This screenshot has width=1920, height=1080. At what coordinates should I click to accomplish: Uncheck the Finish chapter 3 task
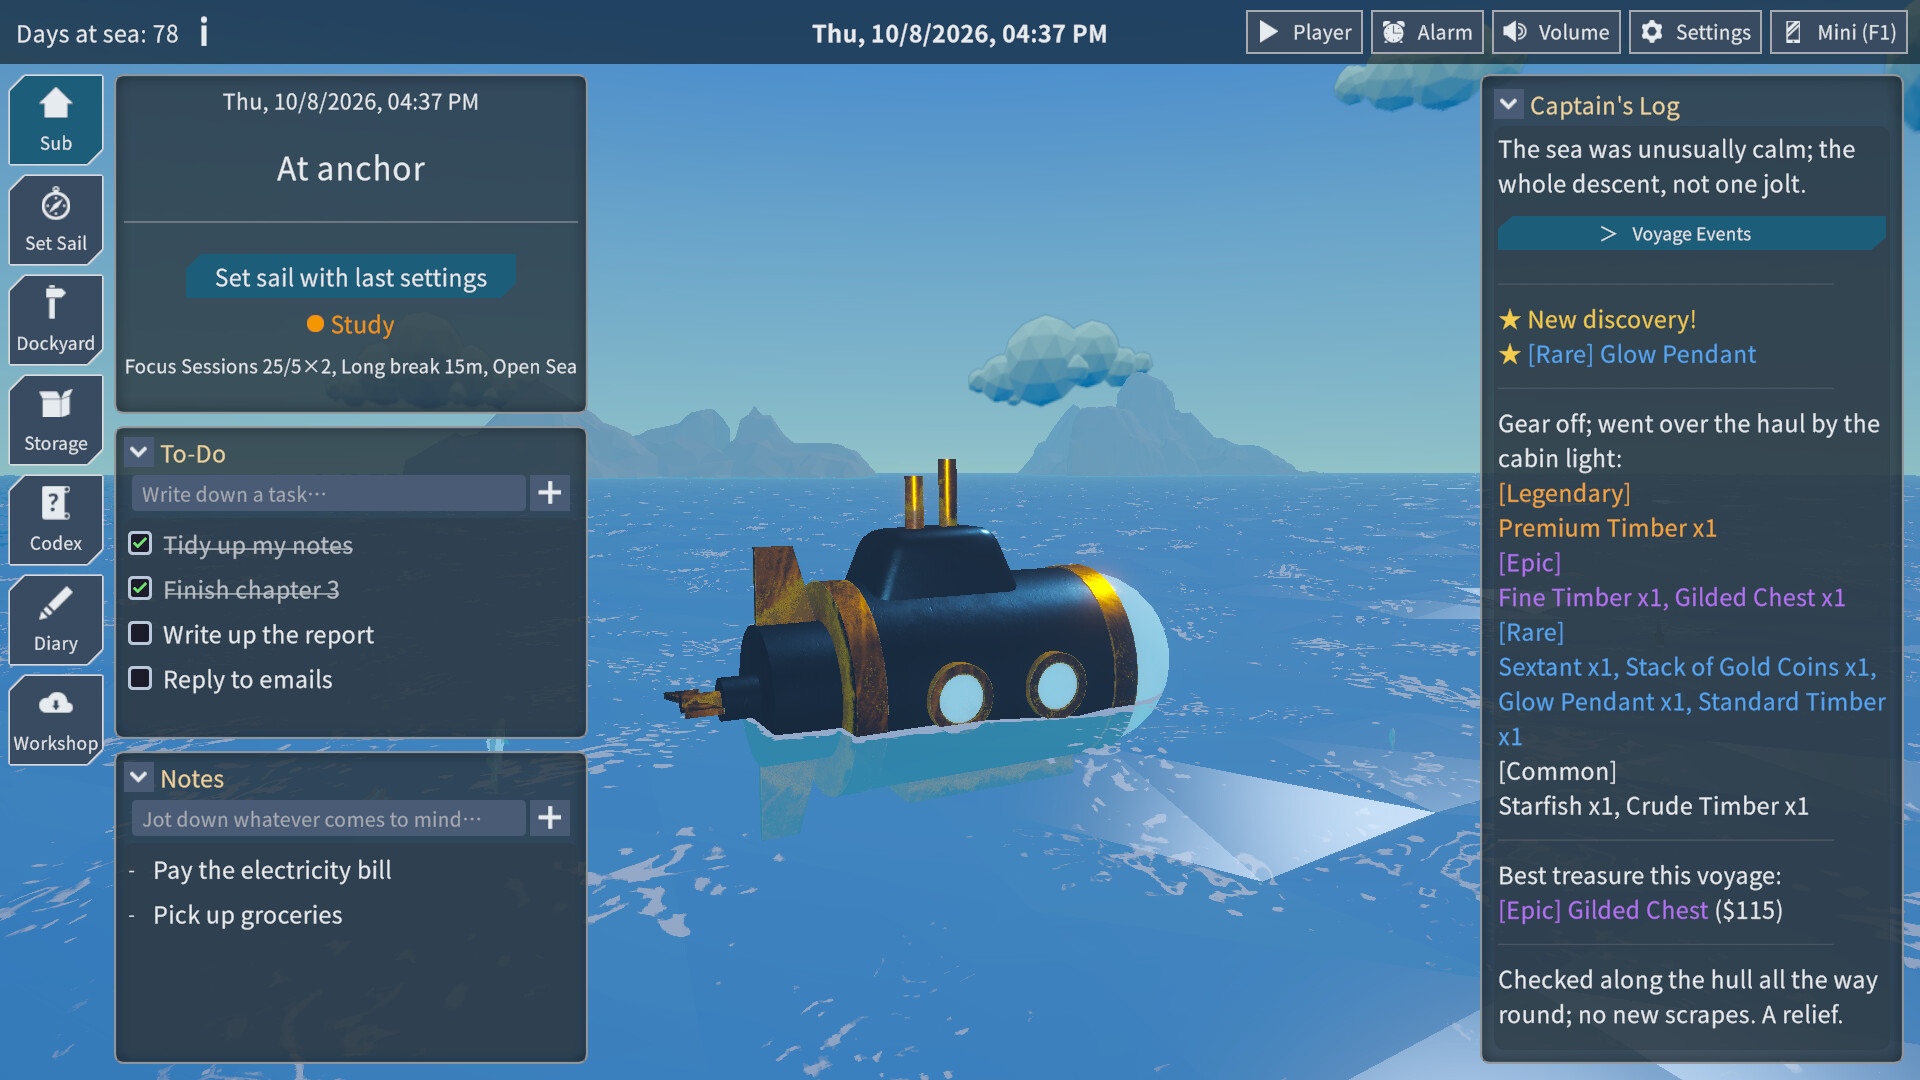[140, 589]
